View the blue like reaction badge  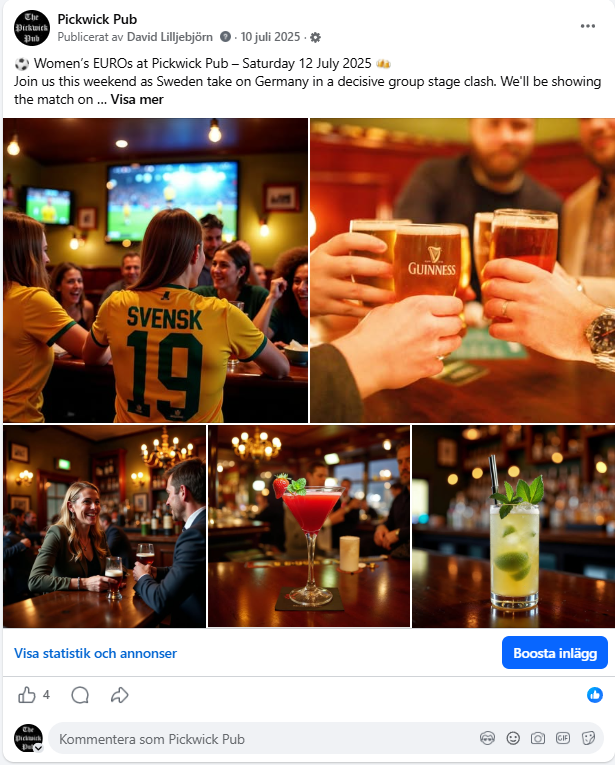(595, 695)
